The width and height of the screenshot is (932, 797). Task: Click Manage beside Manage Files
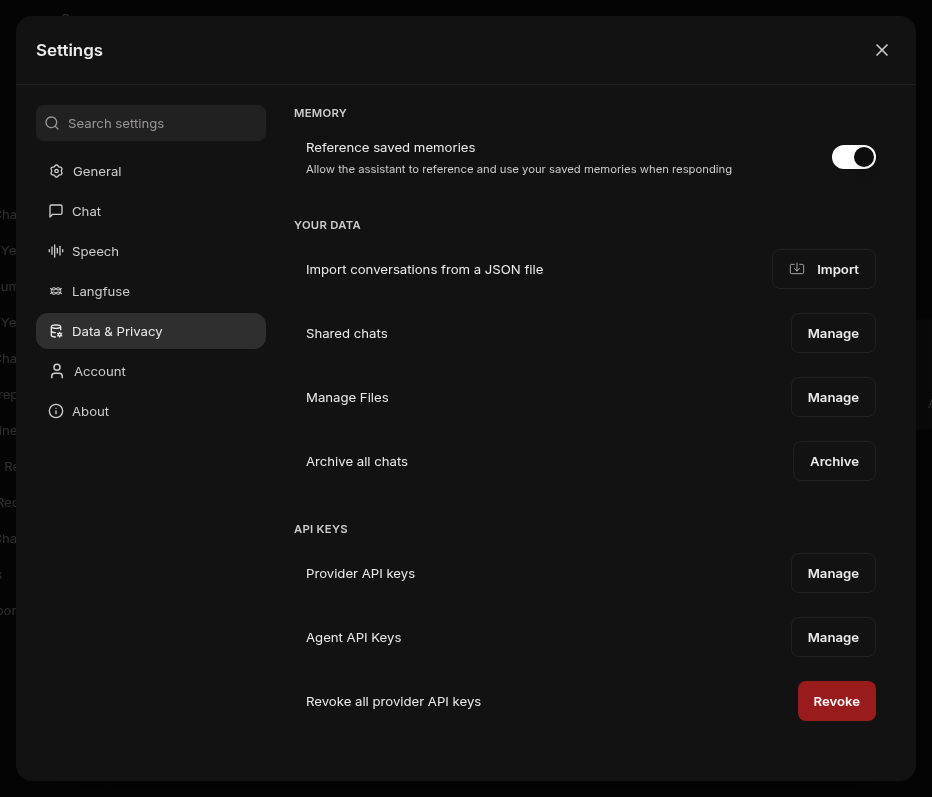[x=833, y=397]
